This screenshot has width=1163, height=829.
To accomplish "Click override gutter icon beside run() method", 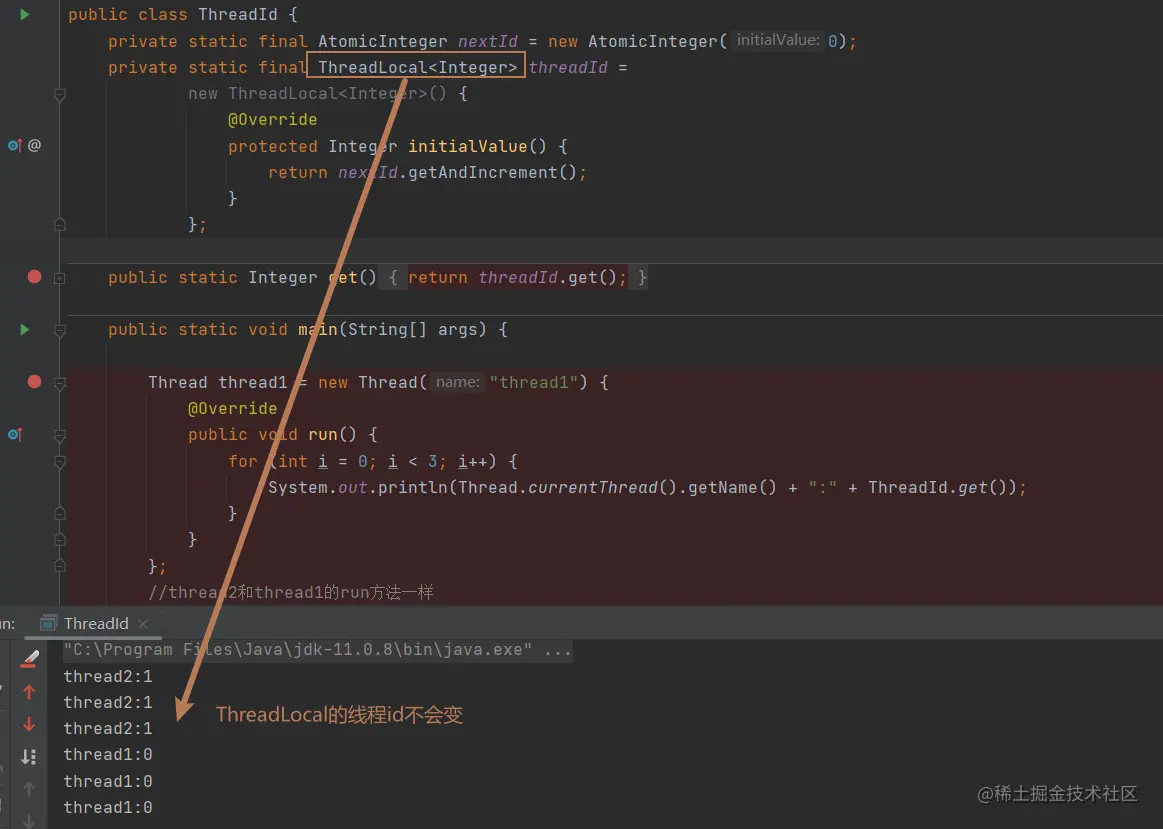I will [15, 435].
